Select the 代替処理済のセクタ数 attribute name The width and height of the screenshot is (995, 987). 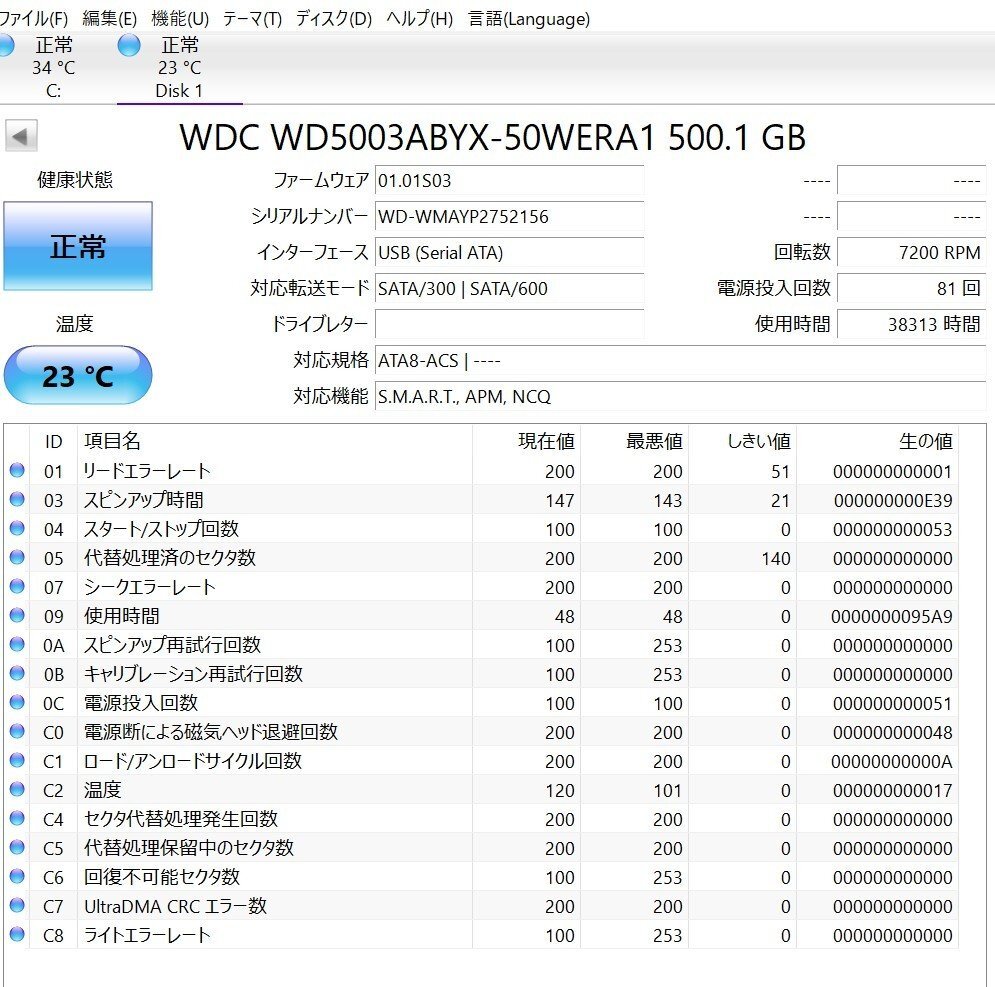tap(169, 558)
